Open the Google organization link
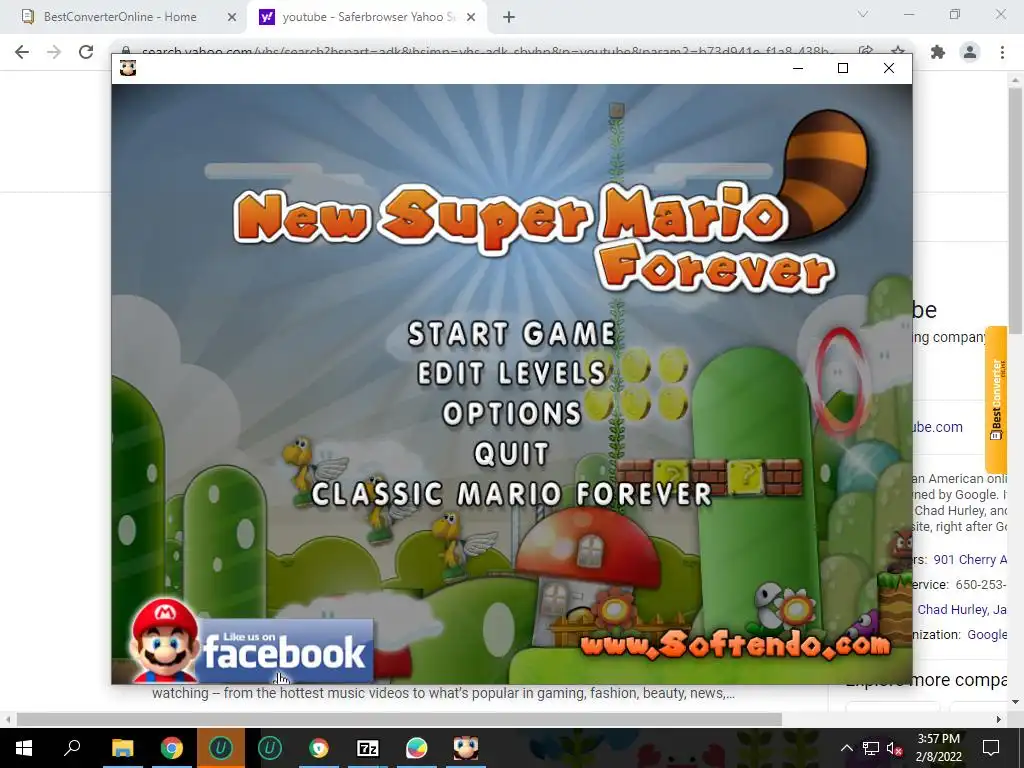The width and height of the screenshot is (1024, 768). pyautogui.click(x=987, y=634)
